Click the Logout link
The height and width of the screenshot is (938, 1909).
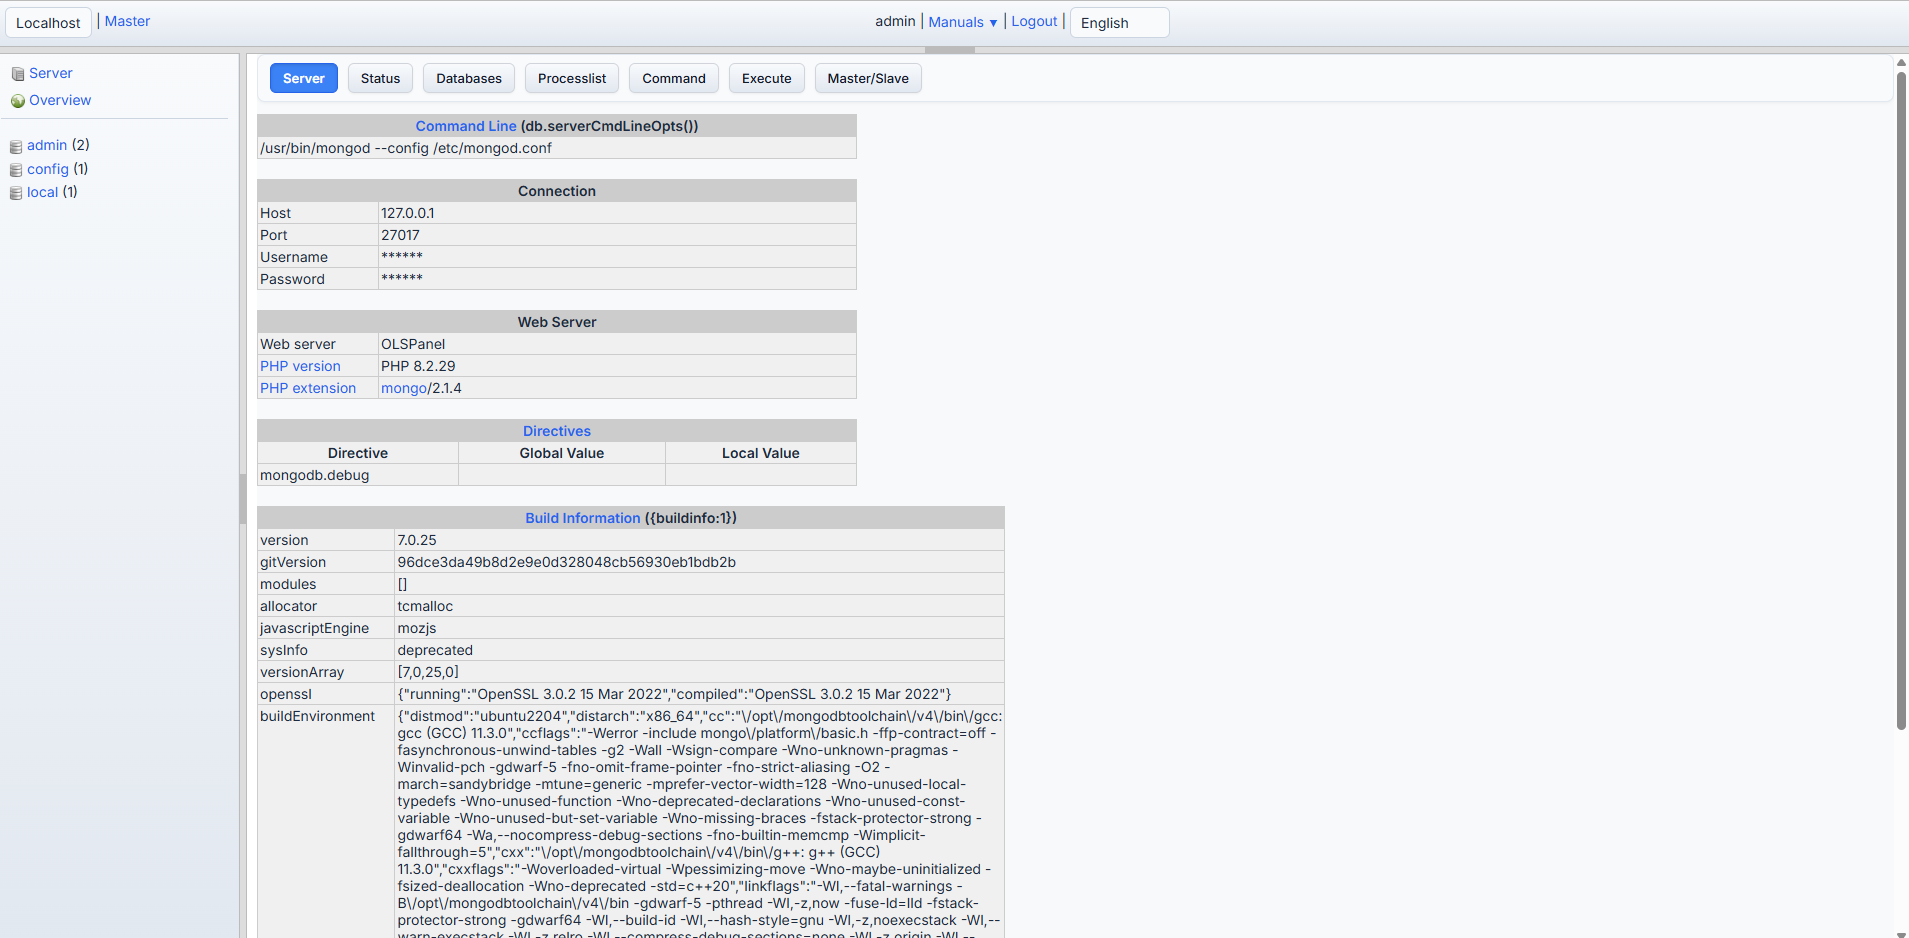point(1034,21)
